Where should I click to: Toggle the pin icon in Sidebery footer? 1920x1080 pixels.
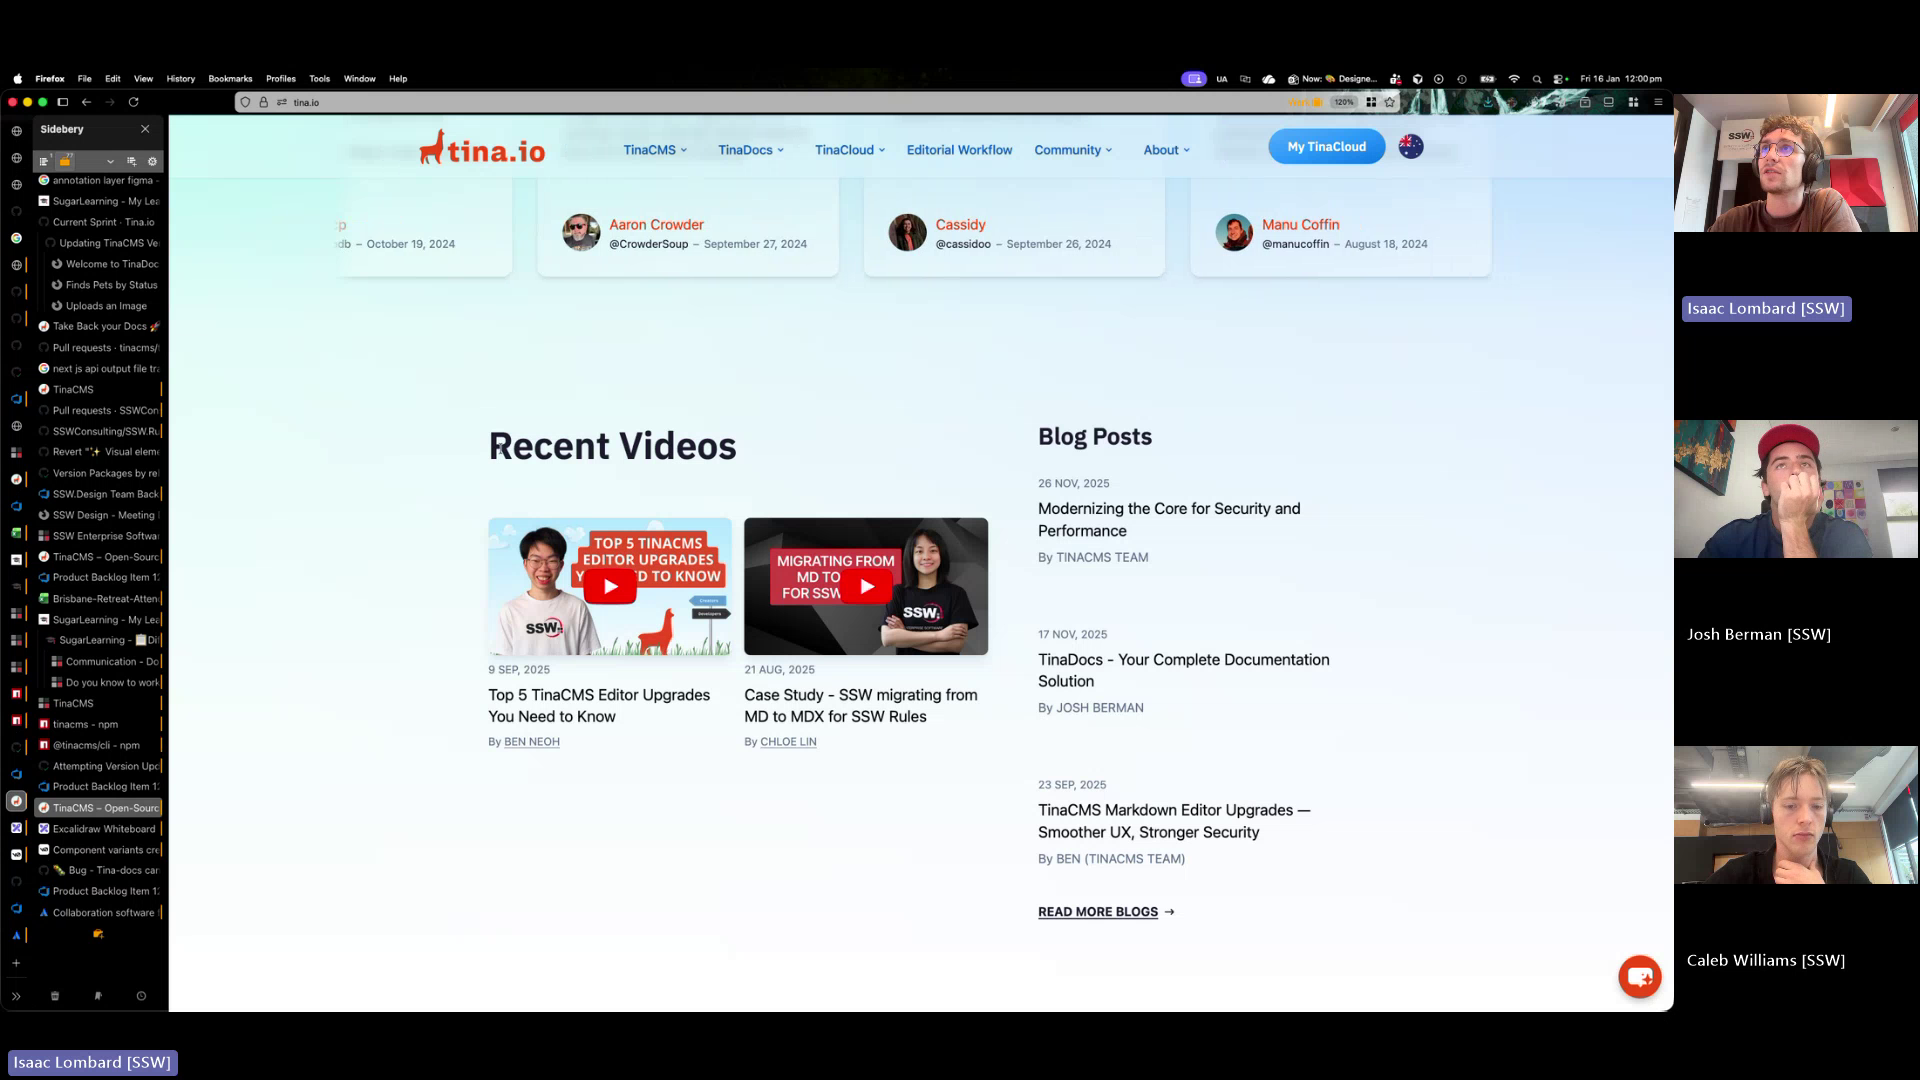point(98,996)
